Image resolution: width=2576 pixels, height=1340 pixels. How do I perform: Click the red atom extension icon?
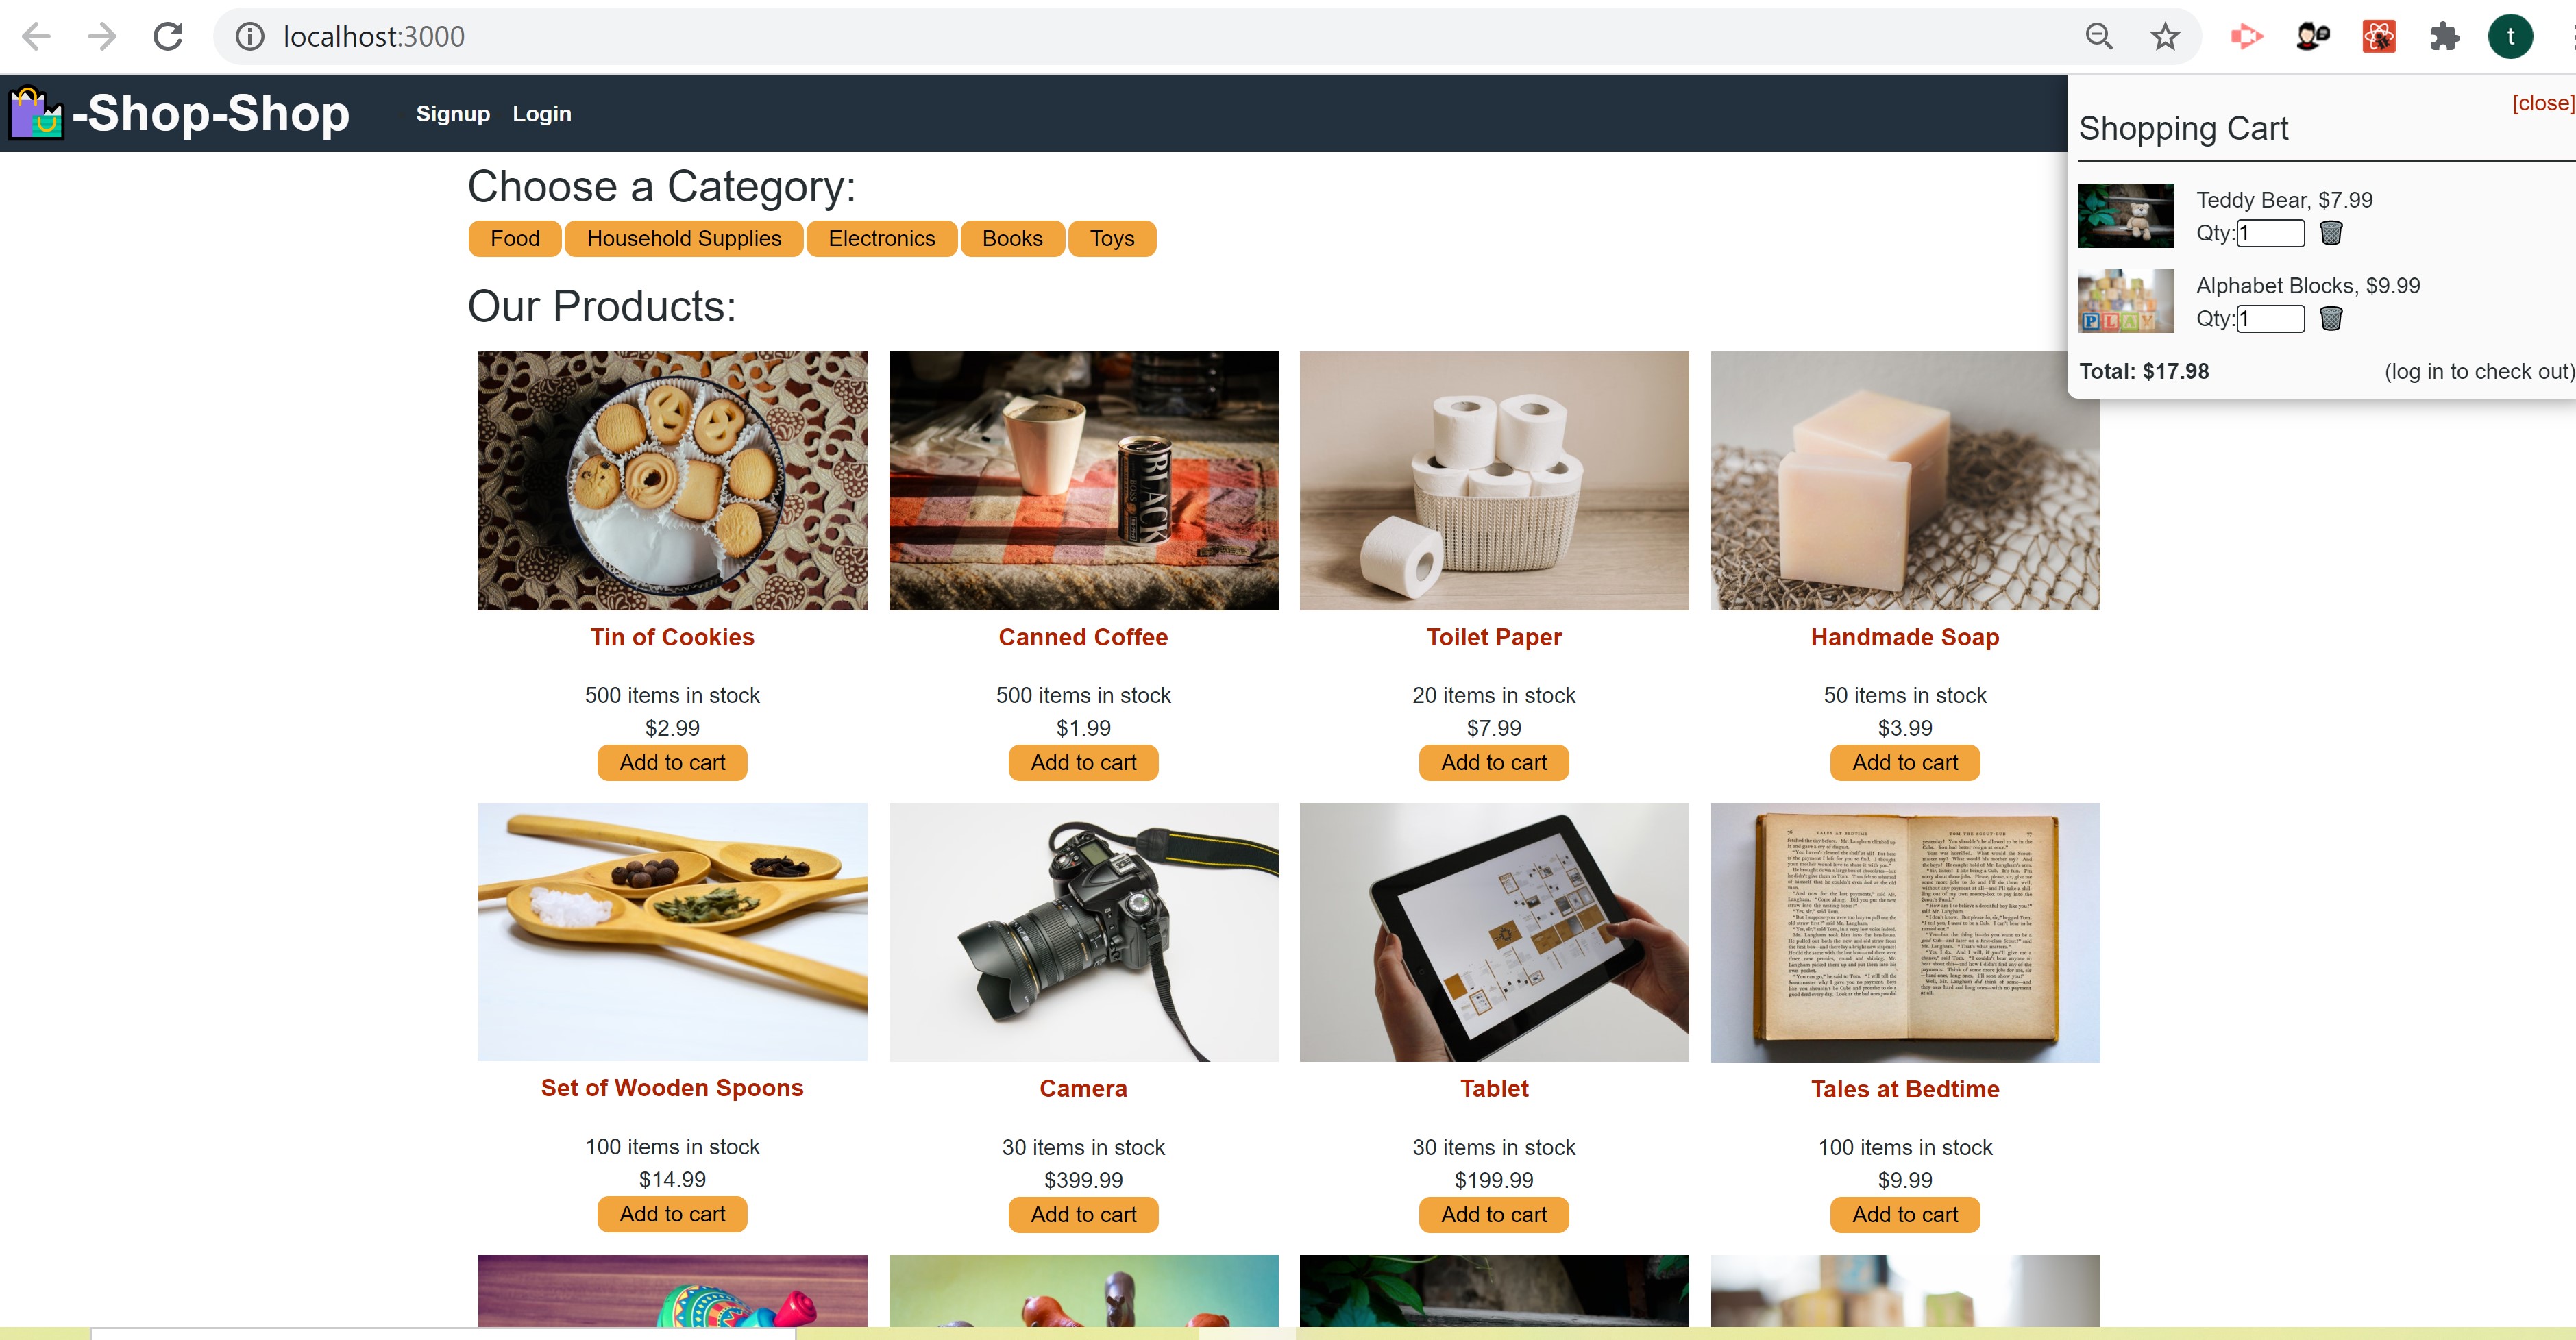(2379, 37)
